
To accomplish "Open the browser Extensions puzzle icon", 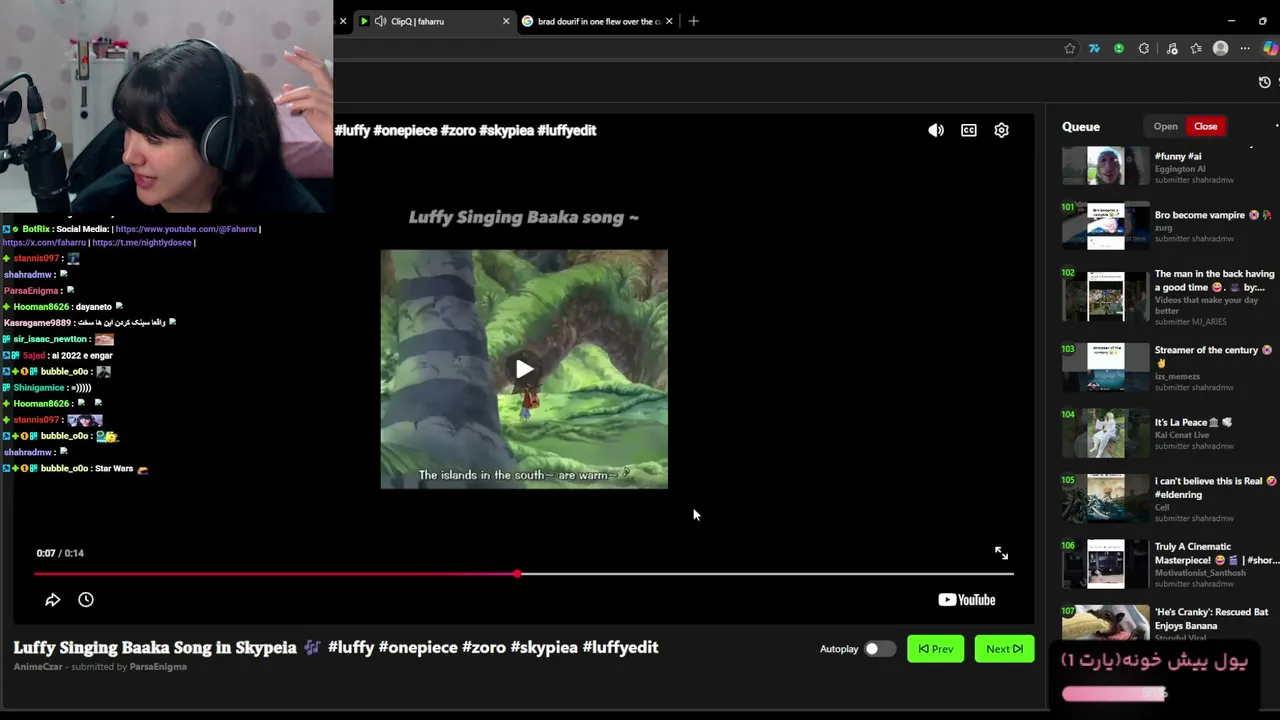I will coord(1144,48).
